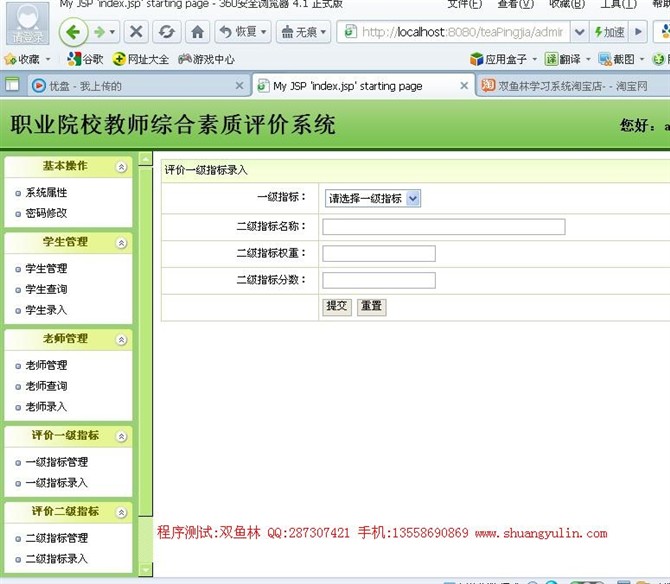Image resolution: width=670 pixels, height=584 pixels.
Task: Switch to the 双鱼林学习系统淘宝店 tab
Action: coord(573,86)
